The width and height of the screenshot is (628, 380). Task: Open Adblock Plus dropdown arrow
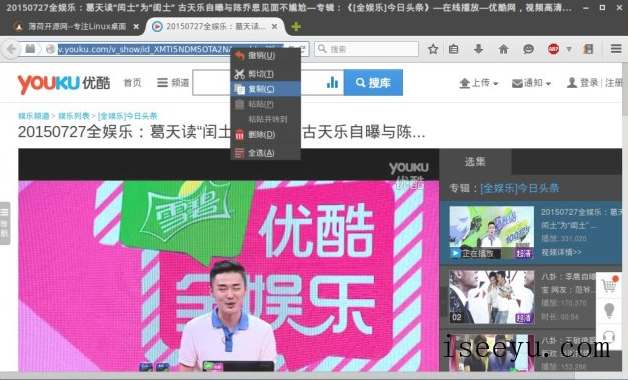(x=569, y=49)
